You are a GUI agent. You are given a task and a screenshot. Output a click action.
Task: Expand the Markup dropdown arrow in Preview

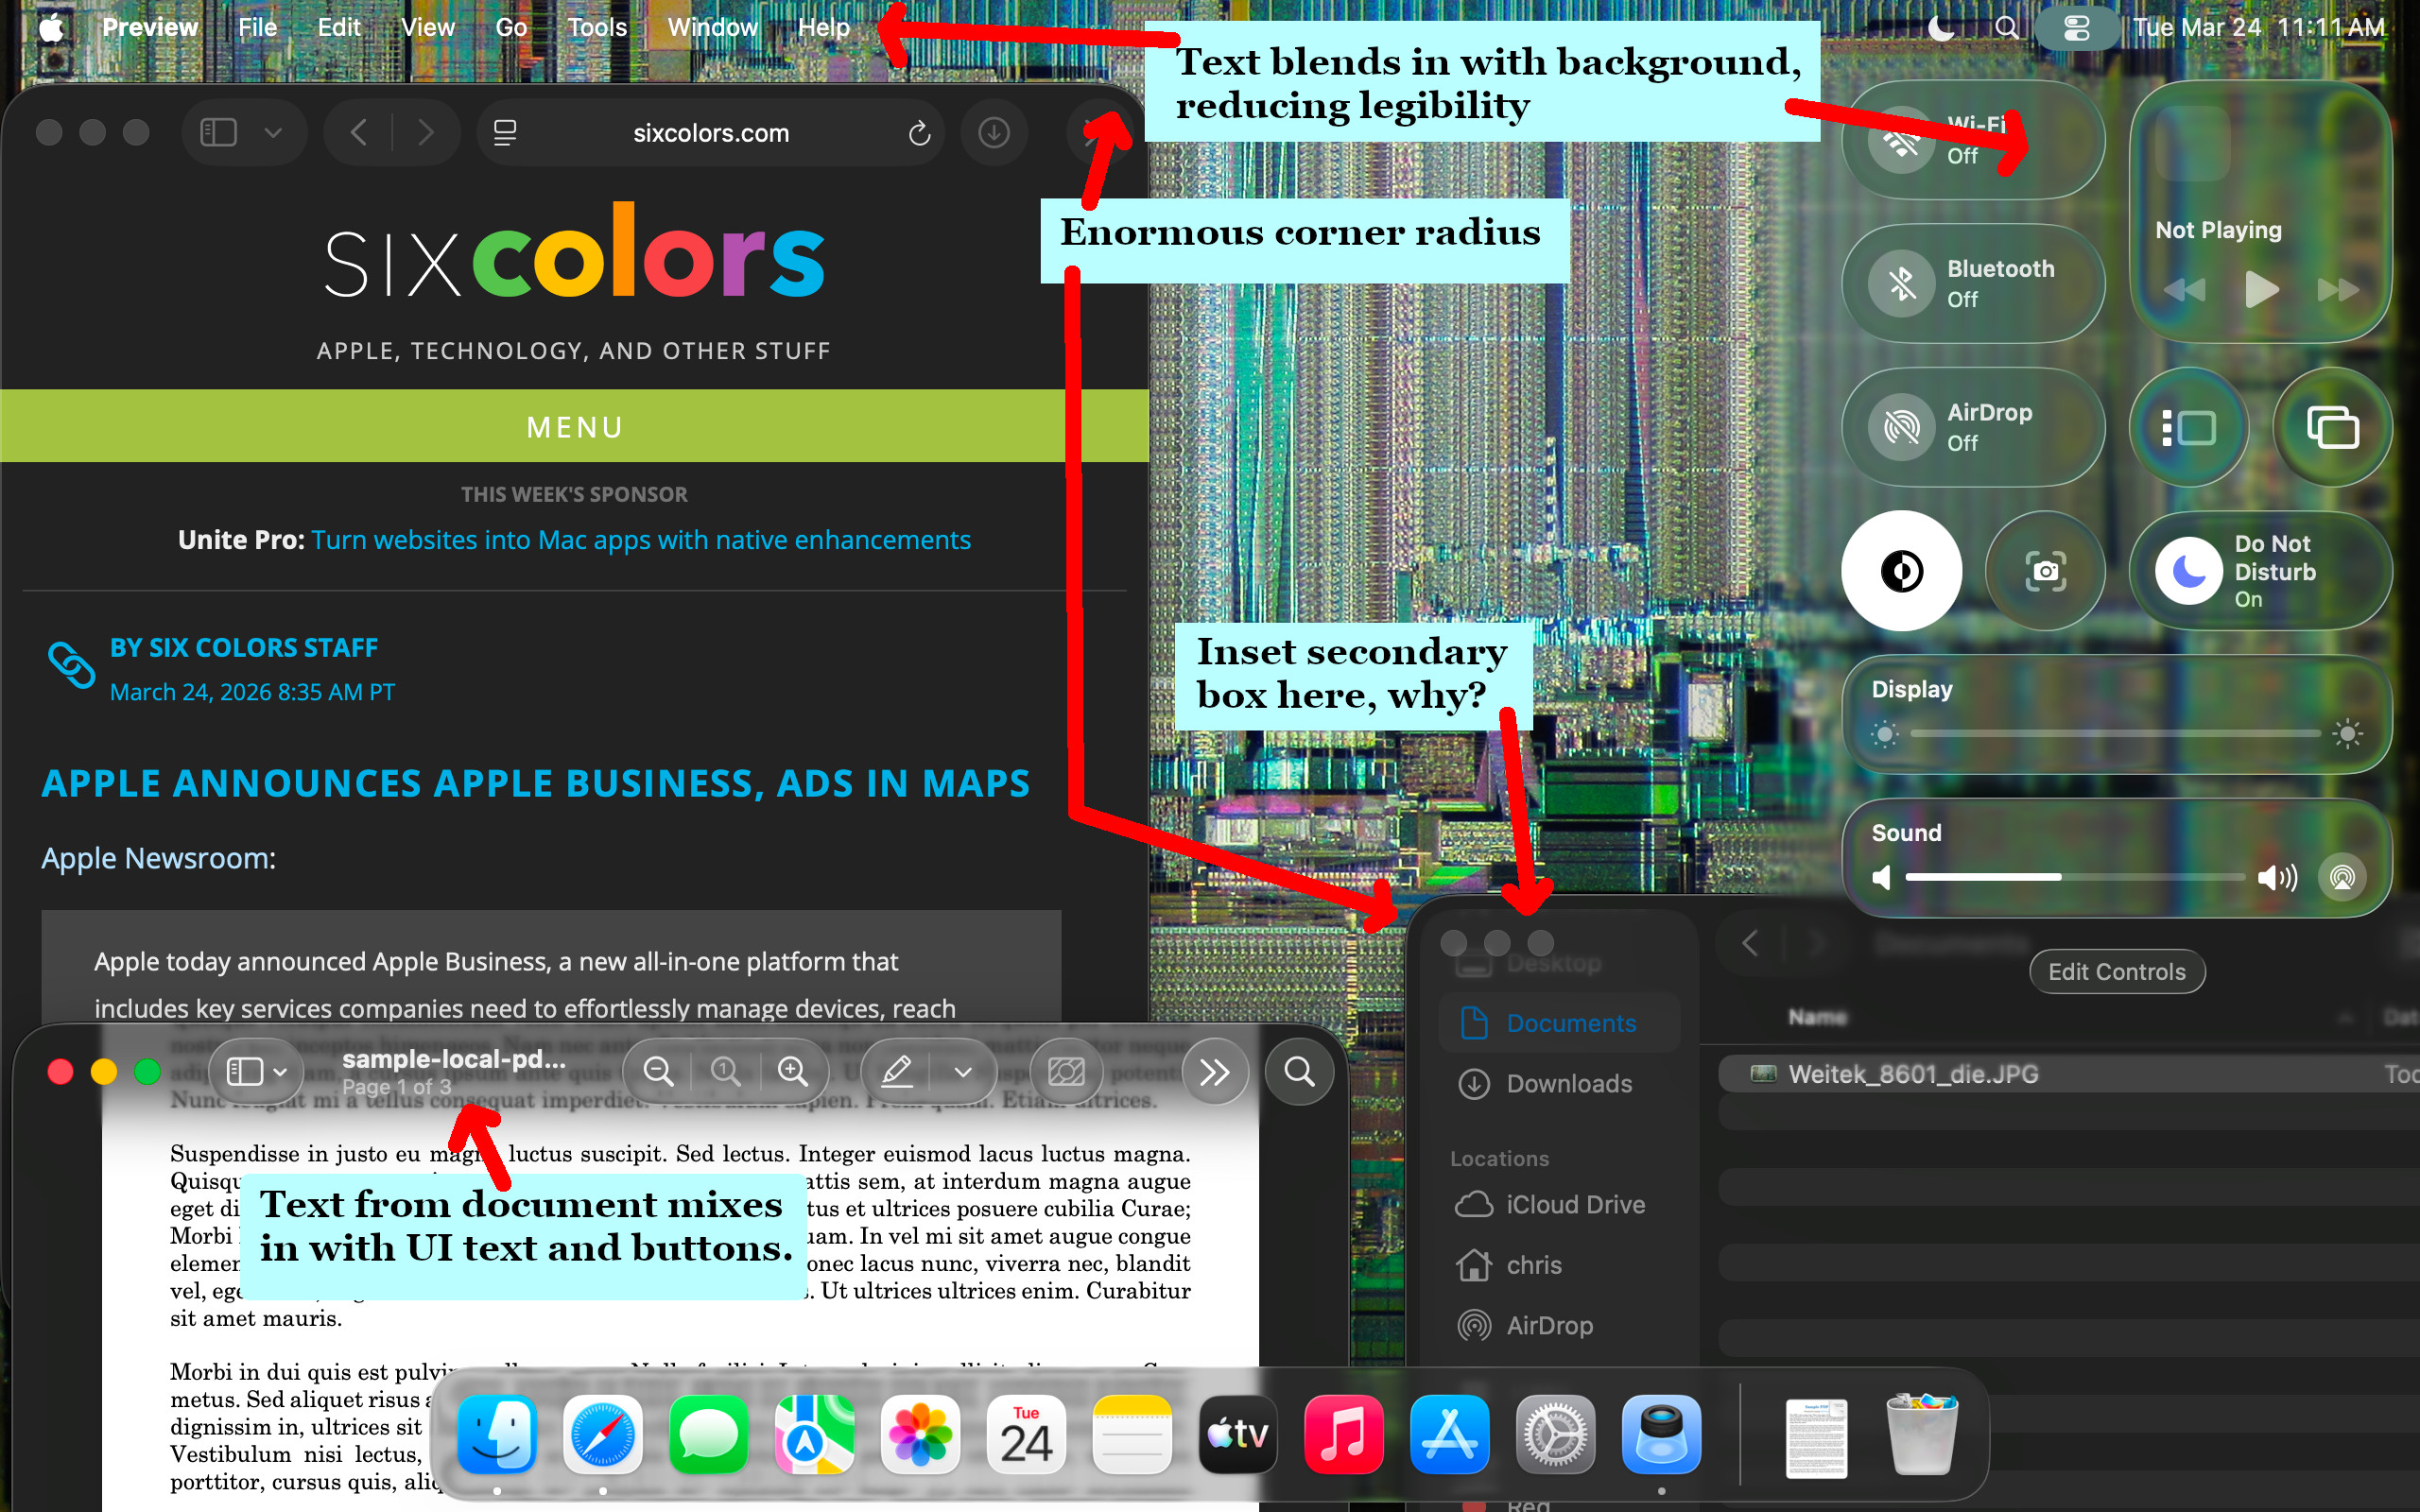pos(962,1072)
